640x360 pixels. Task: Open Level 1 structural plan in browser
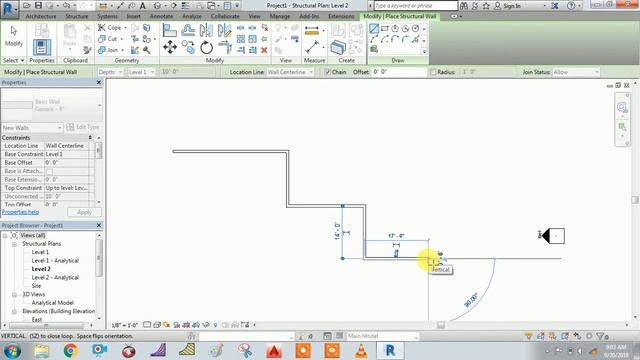point(40,252)
